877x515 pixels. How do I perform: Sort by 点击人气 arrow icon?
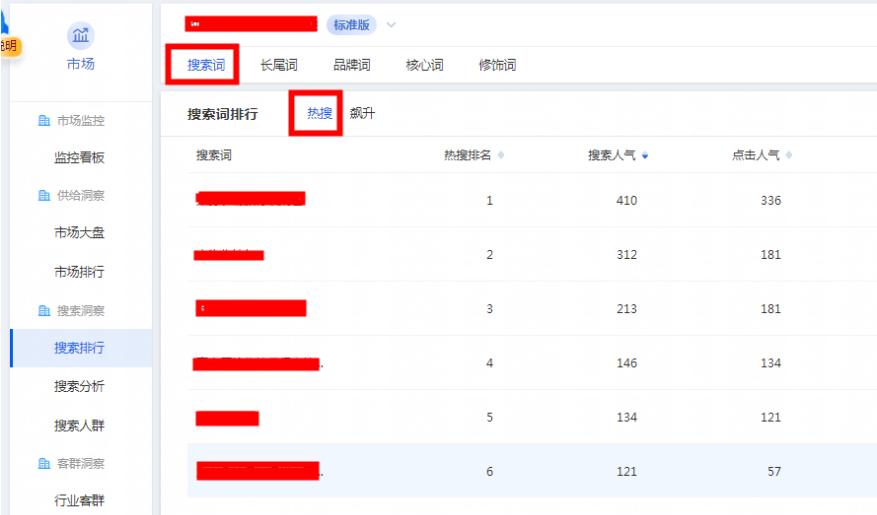tap(789, 155)
